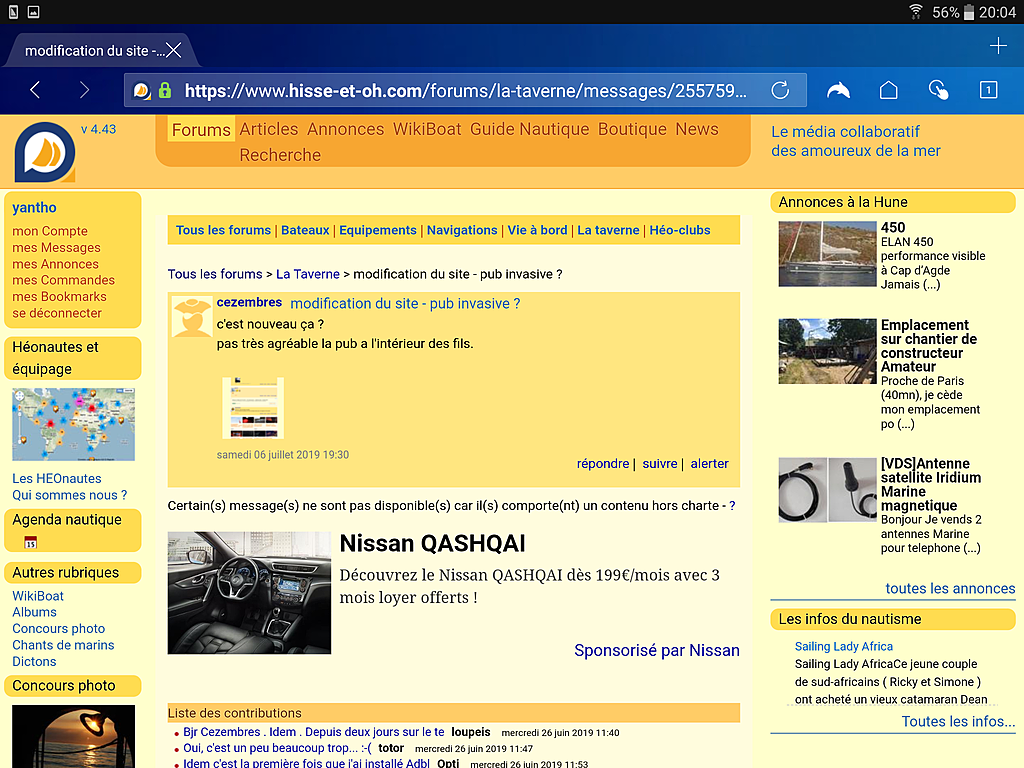Click the Hisse-et-Oh sailboat logo
Screen dimensions: 1024x768
45,153
